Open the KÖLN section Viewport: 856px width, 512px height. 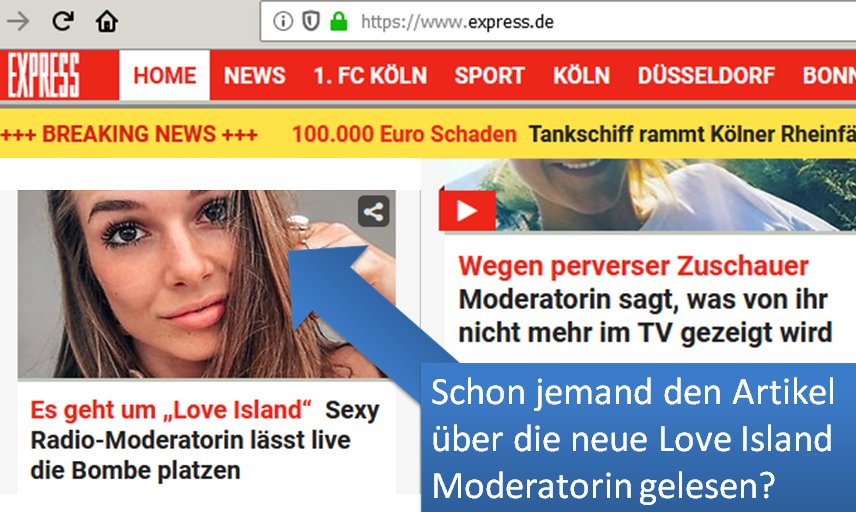tap(581, 75)
